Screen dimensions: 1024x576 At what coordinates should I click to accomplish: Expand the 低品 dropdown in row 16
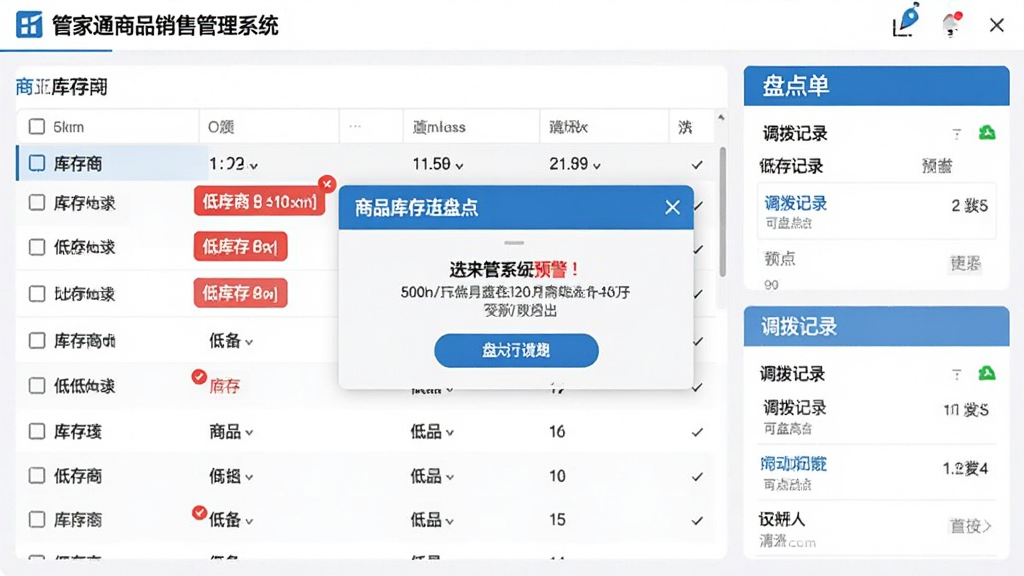(432, 432)
